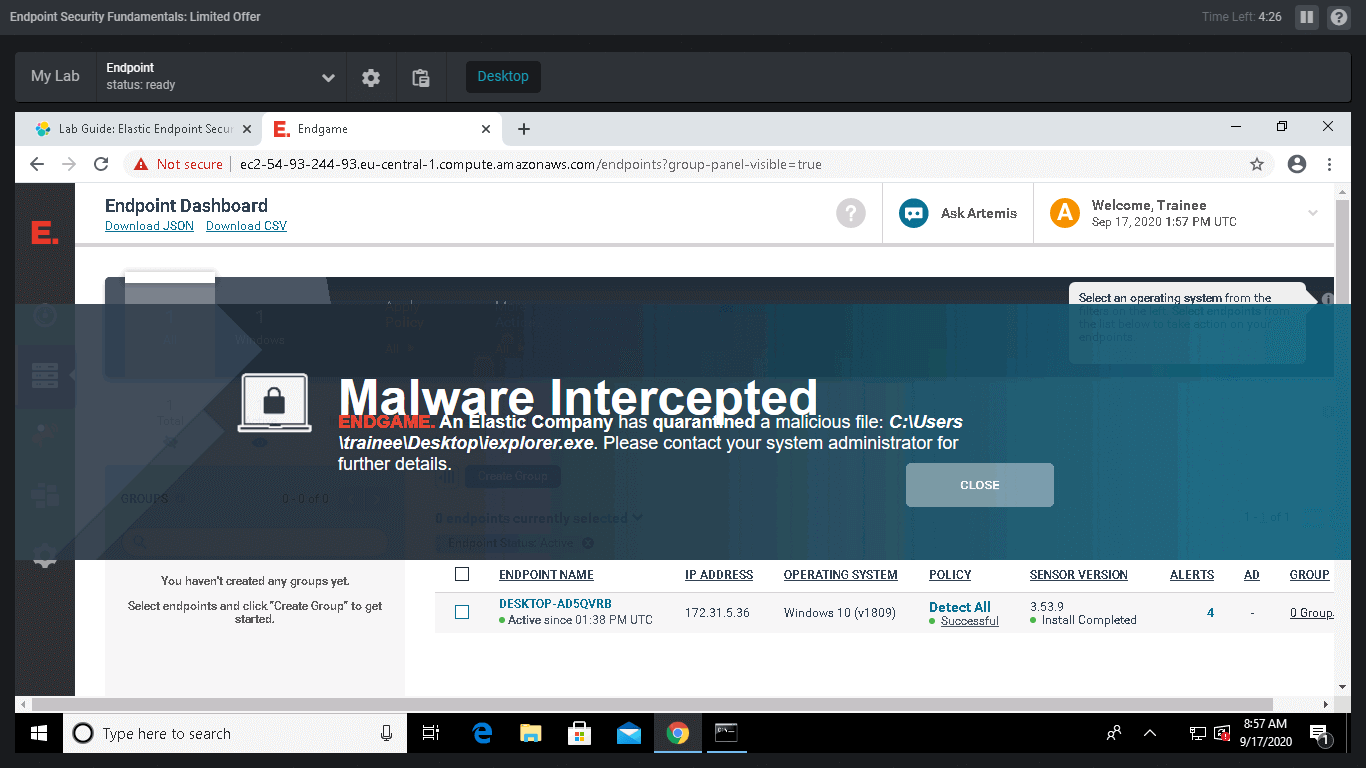Switch to the Lab Guide browser tab
The width and height of the screenshot is (1366, 768).
138,129
